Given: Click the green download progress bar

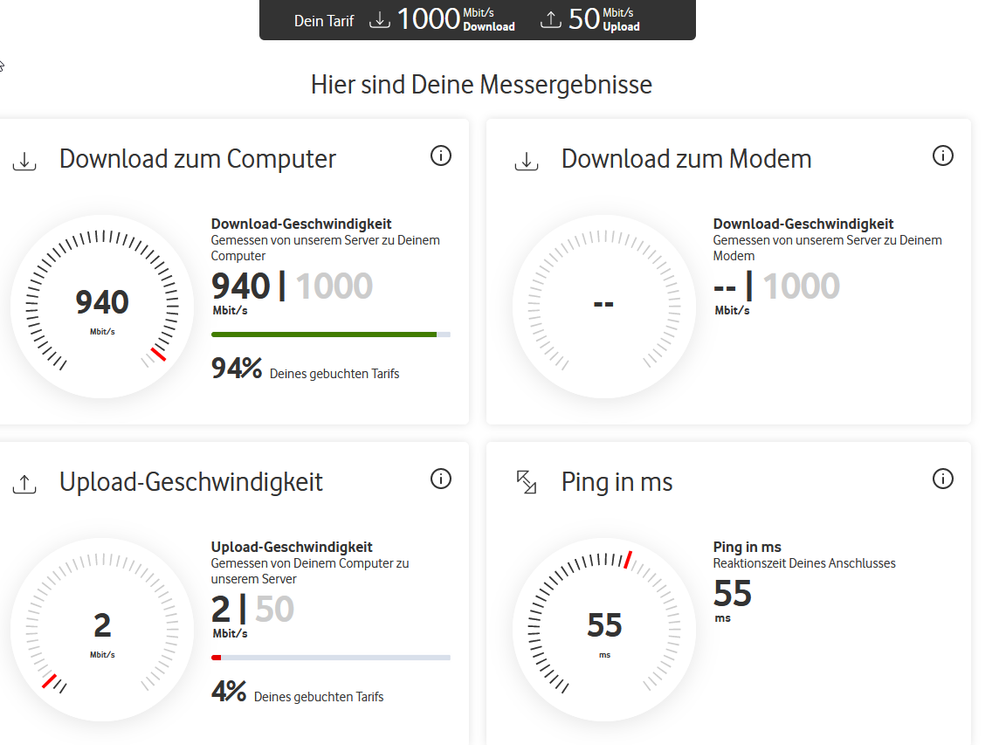Looking at the screenshot, I should pos(331,335).
